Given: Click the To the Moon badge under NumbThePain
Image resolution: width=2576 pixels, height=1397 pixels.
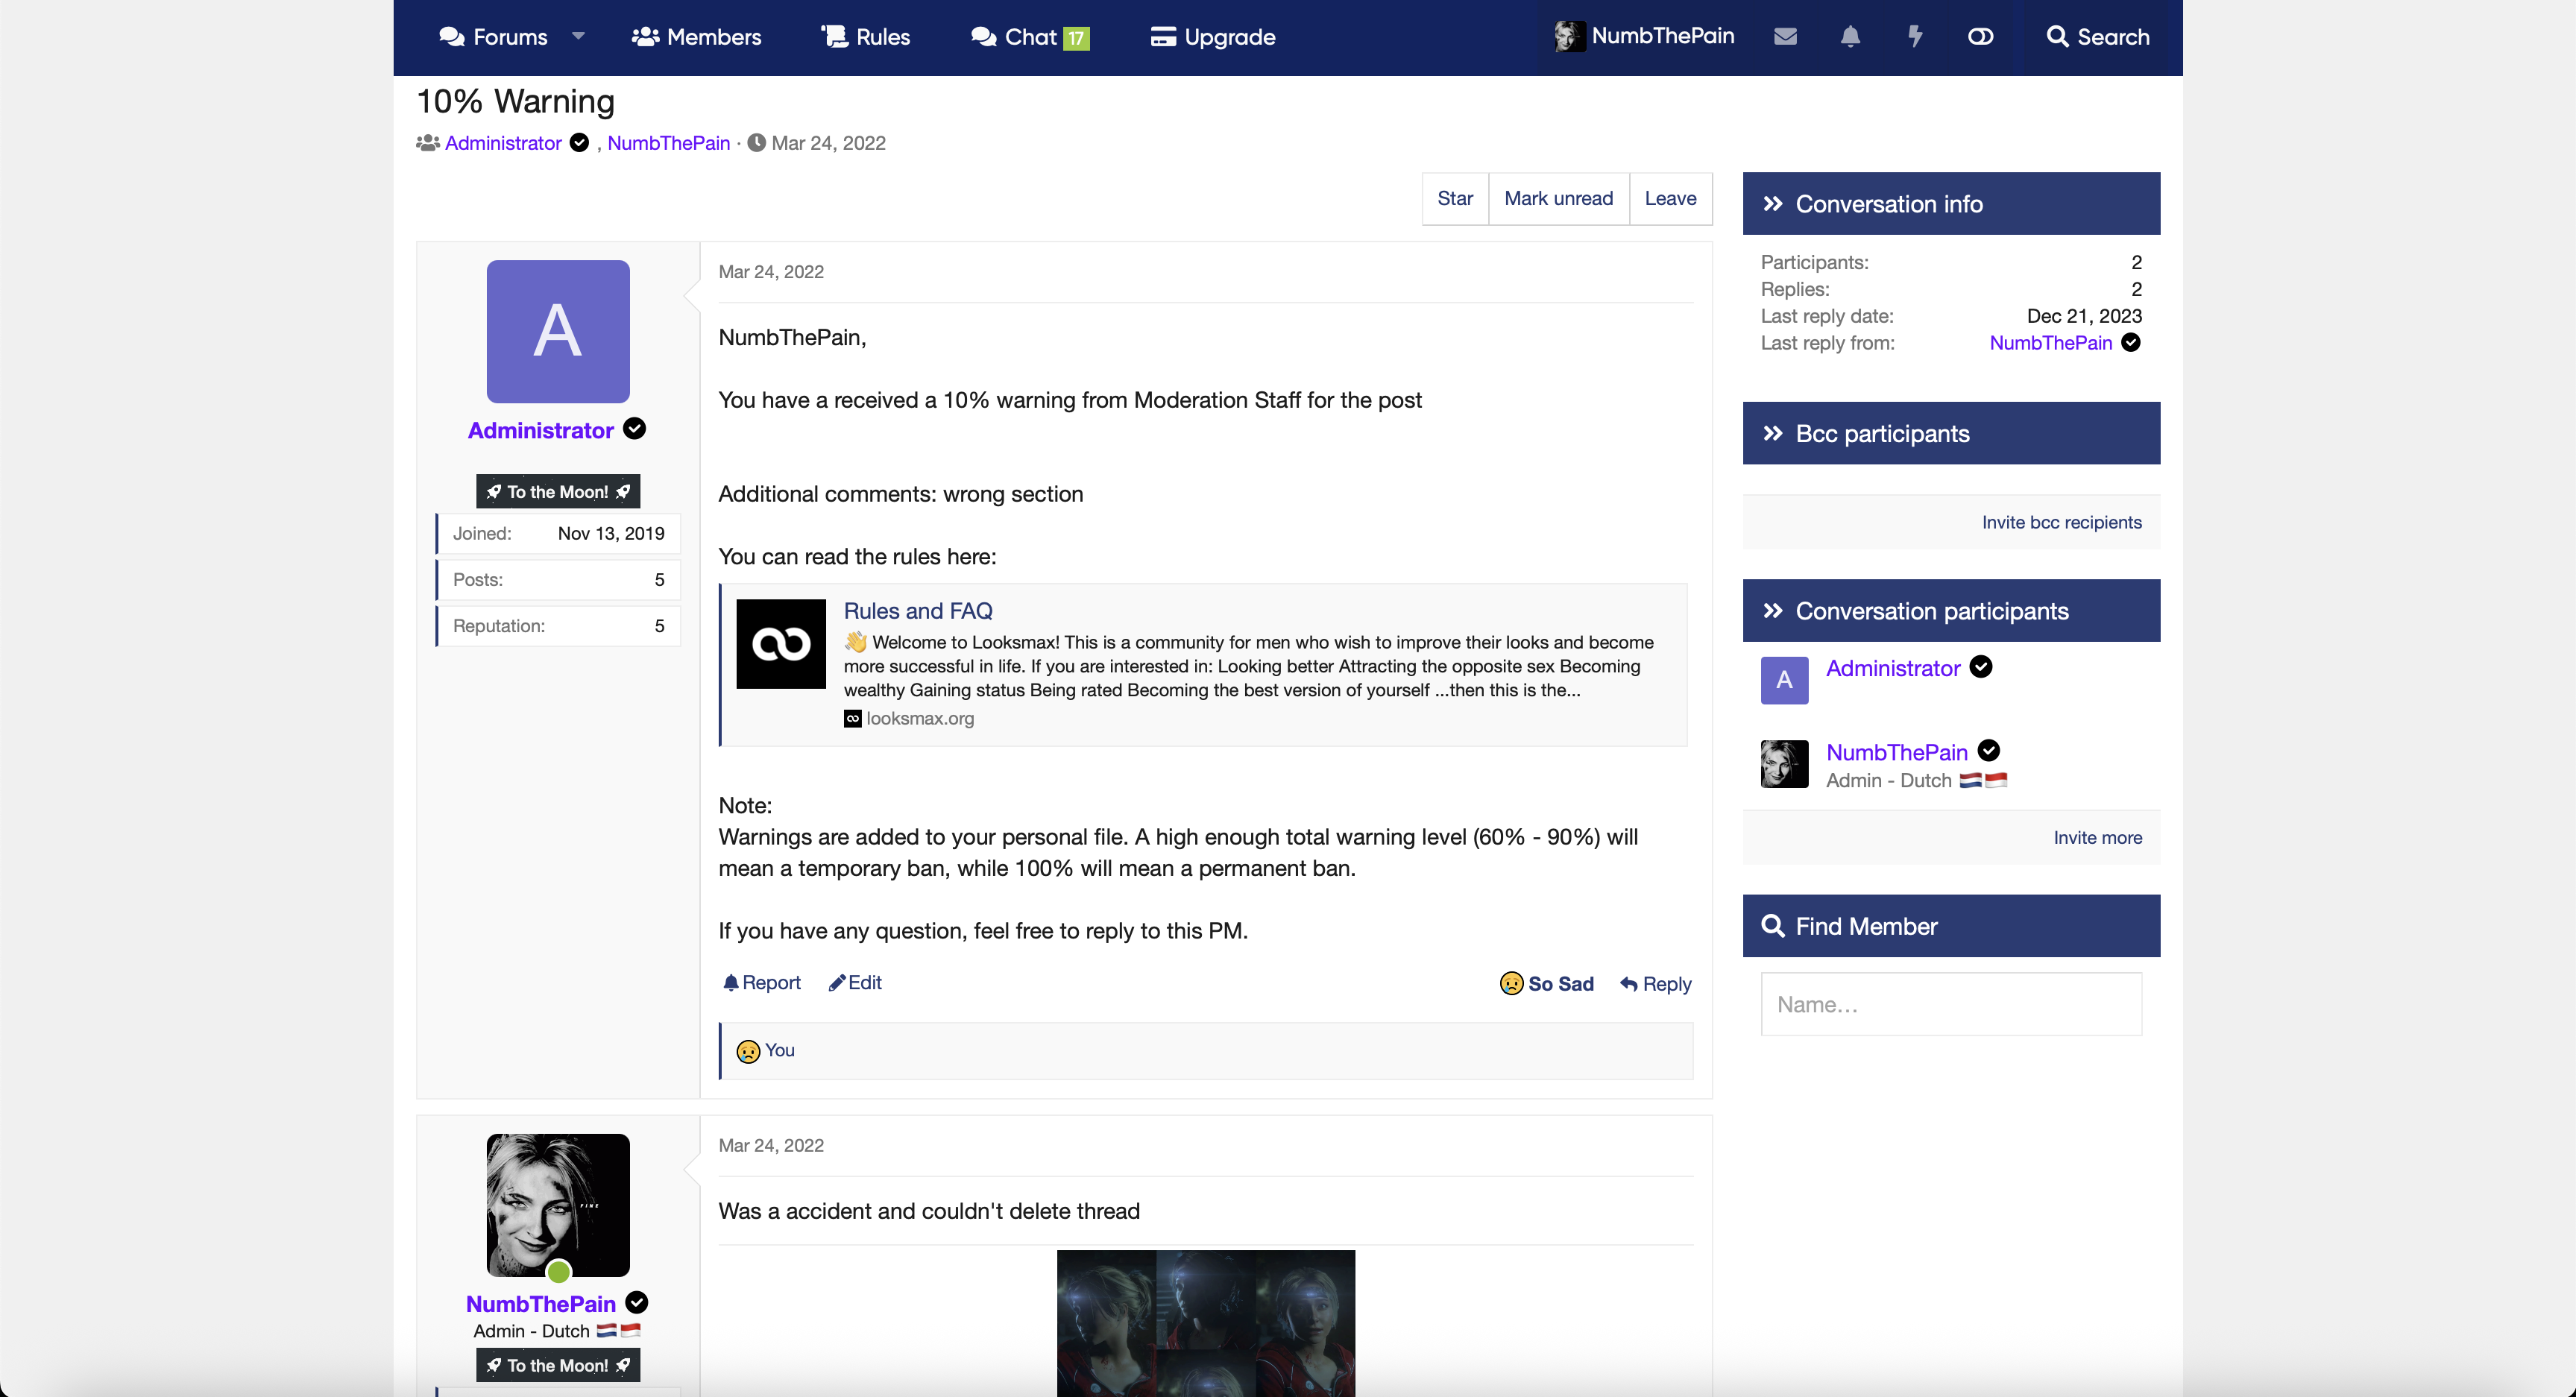Looking at the screenshot, I should click(x=558, y=1365).
